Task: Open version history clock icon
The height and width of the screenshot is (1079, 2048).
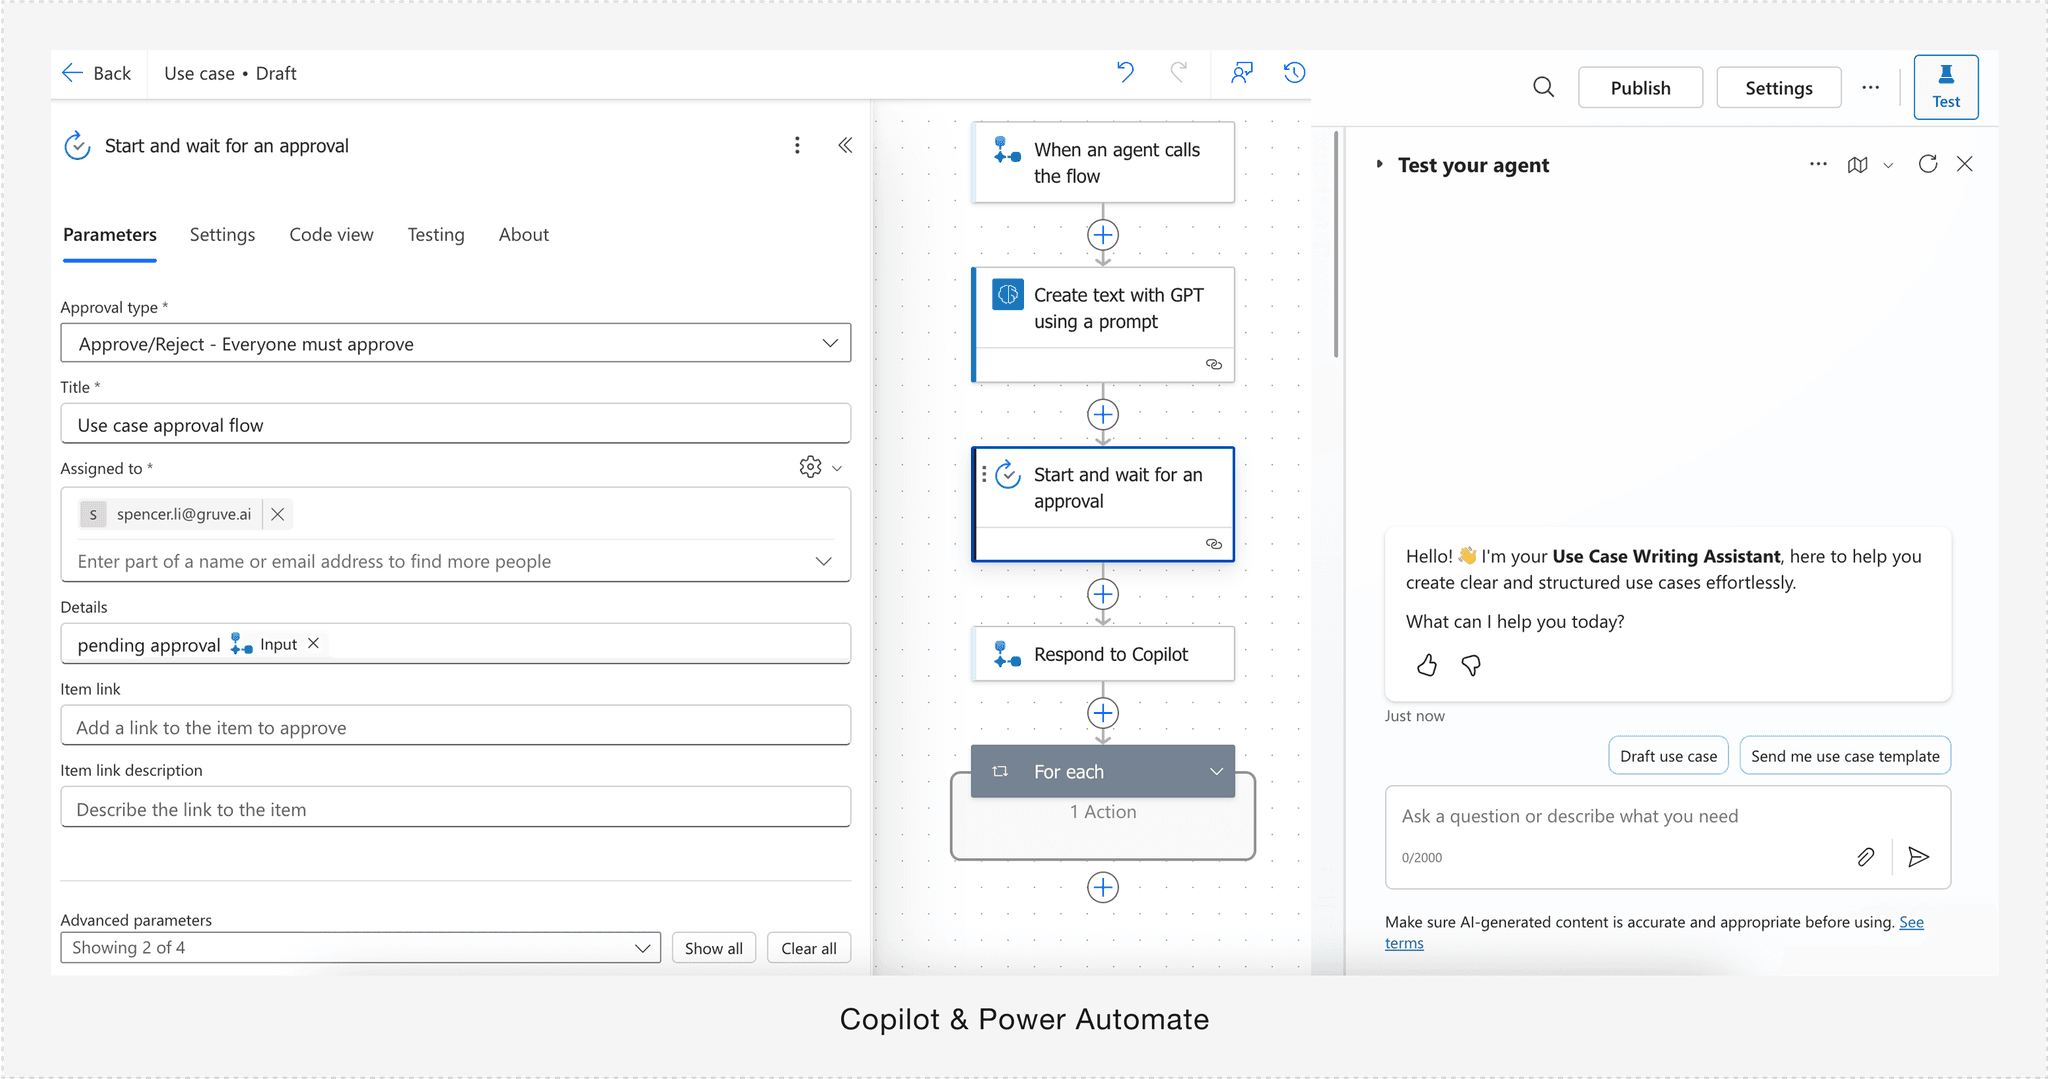Action: (x=1294, y=73)
